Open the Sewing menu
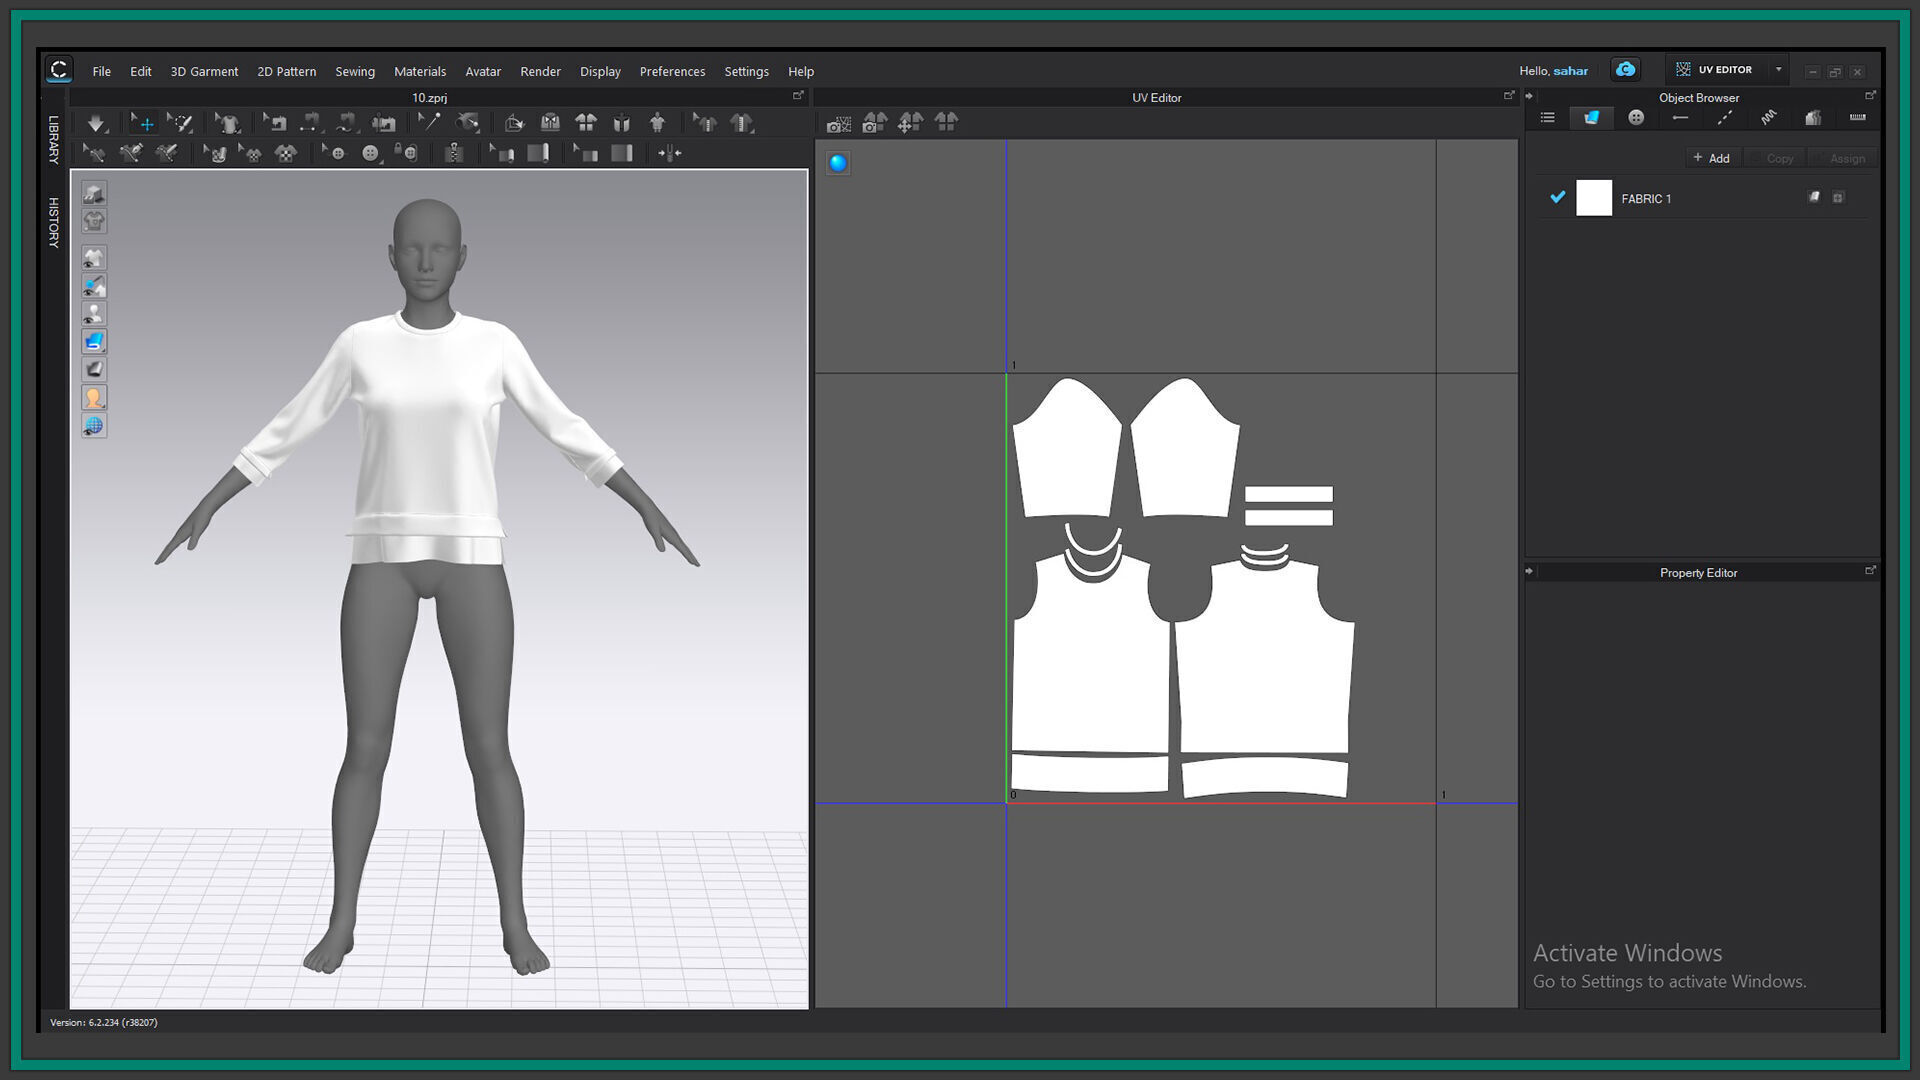Screen dimensions: 1920x1080 355,71
